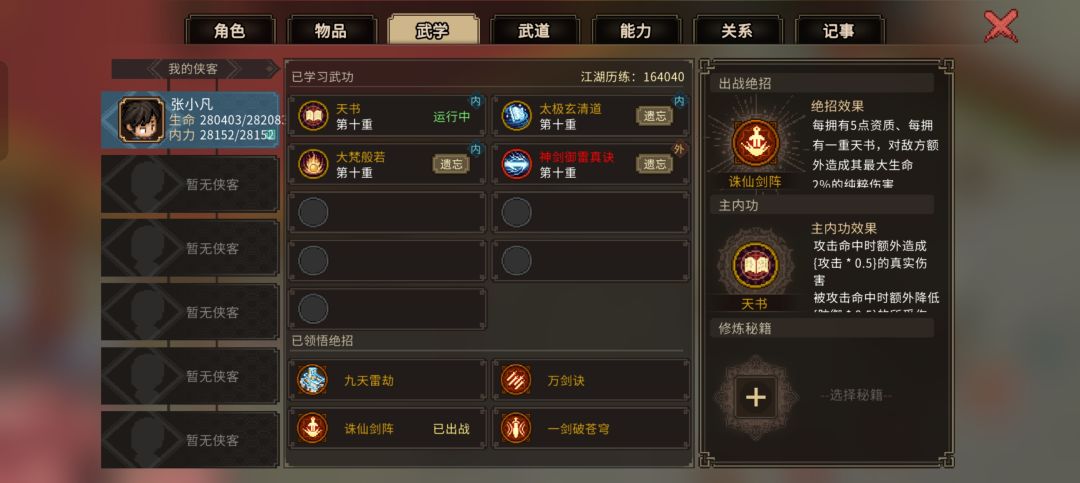1080x483 pixels.
Task: Add a training manual with plus button
Action: tap(756, 397)
